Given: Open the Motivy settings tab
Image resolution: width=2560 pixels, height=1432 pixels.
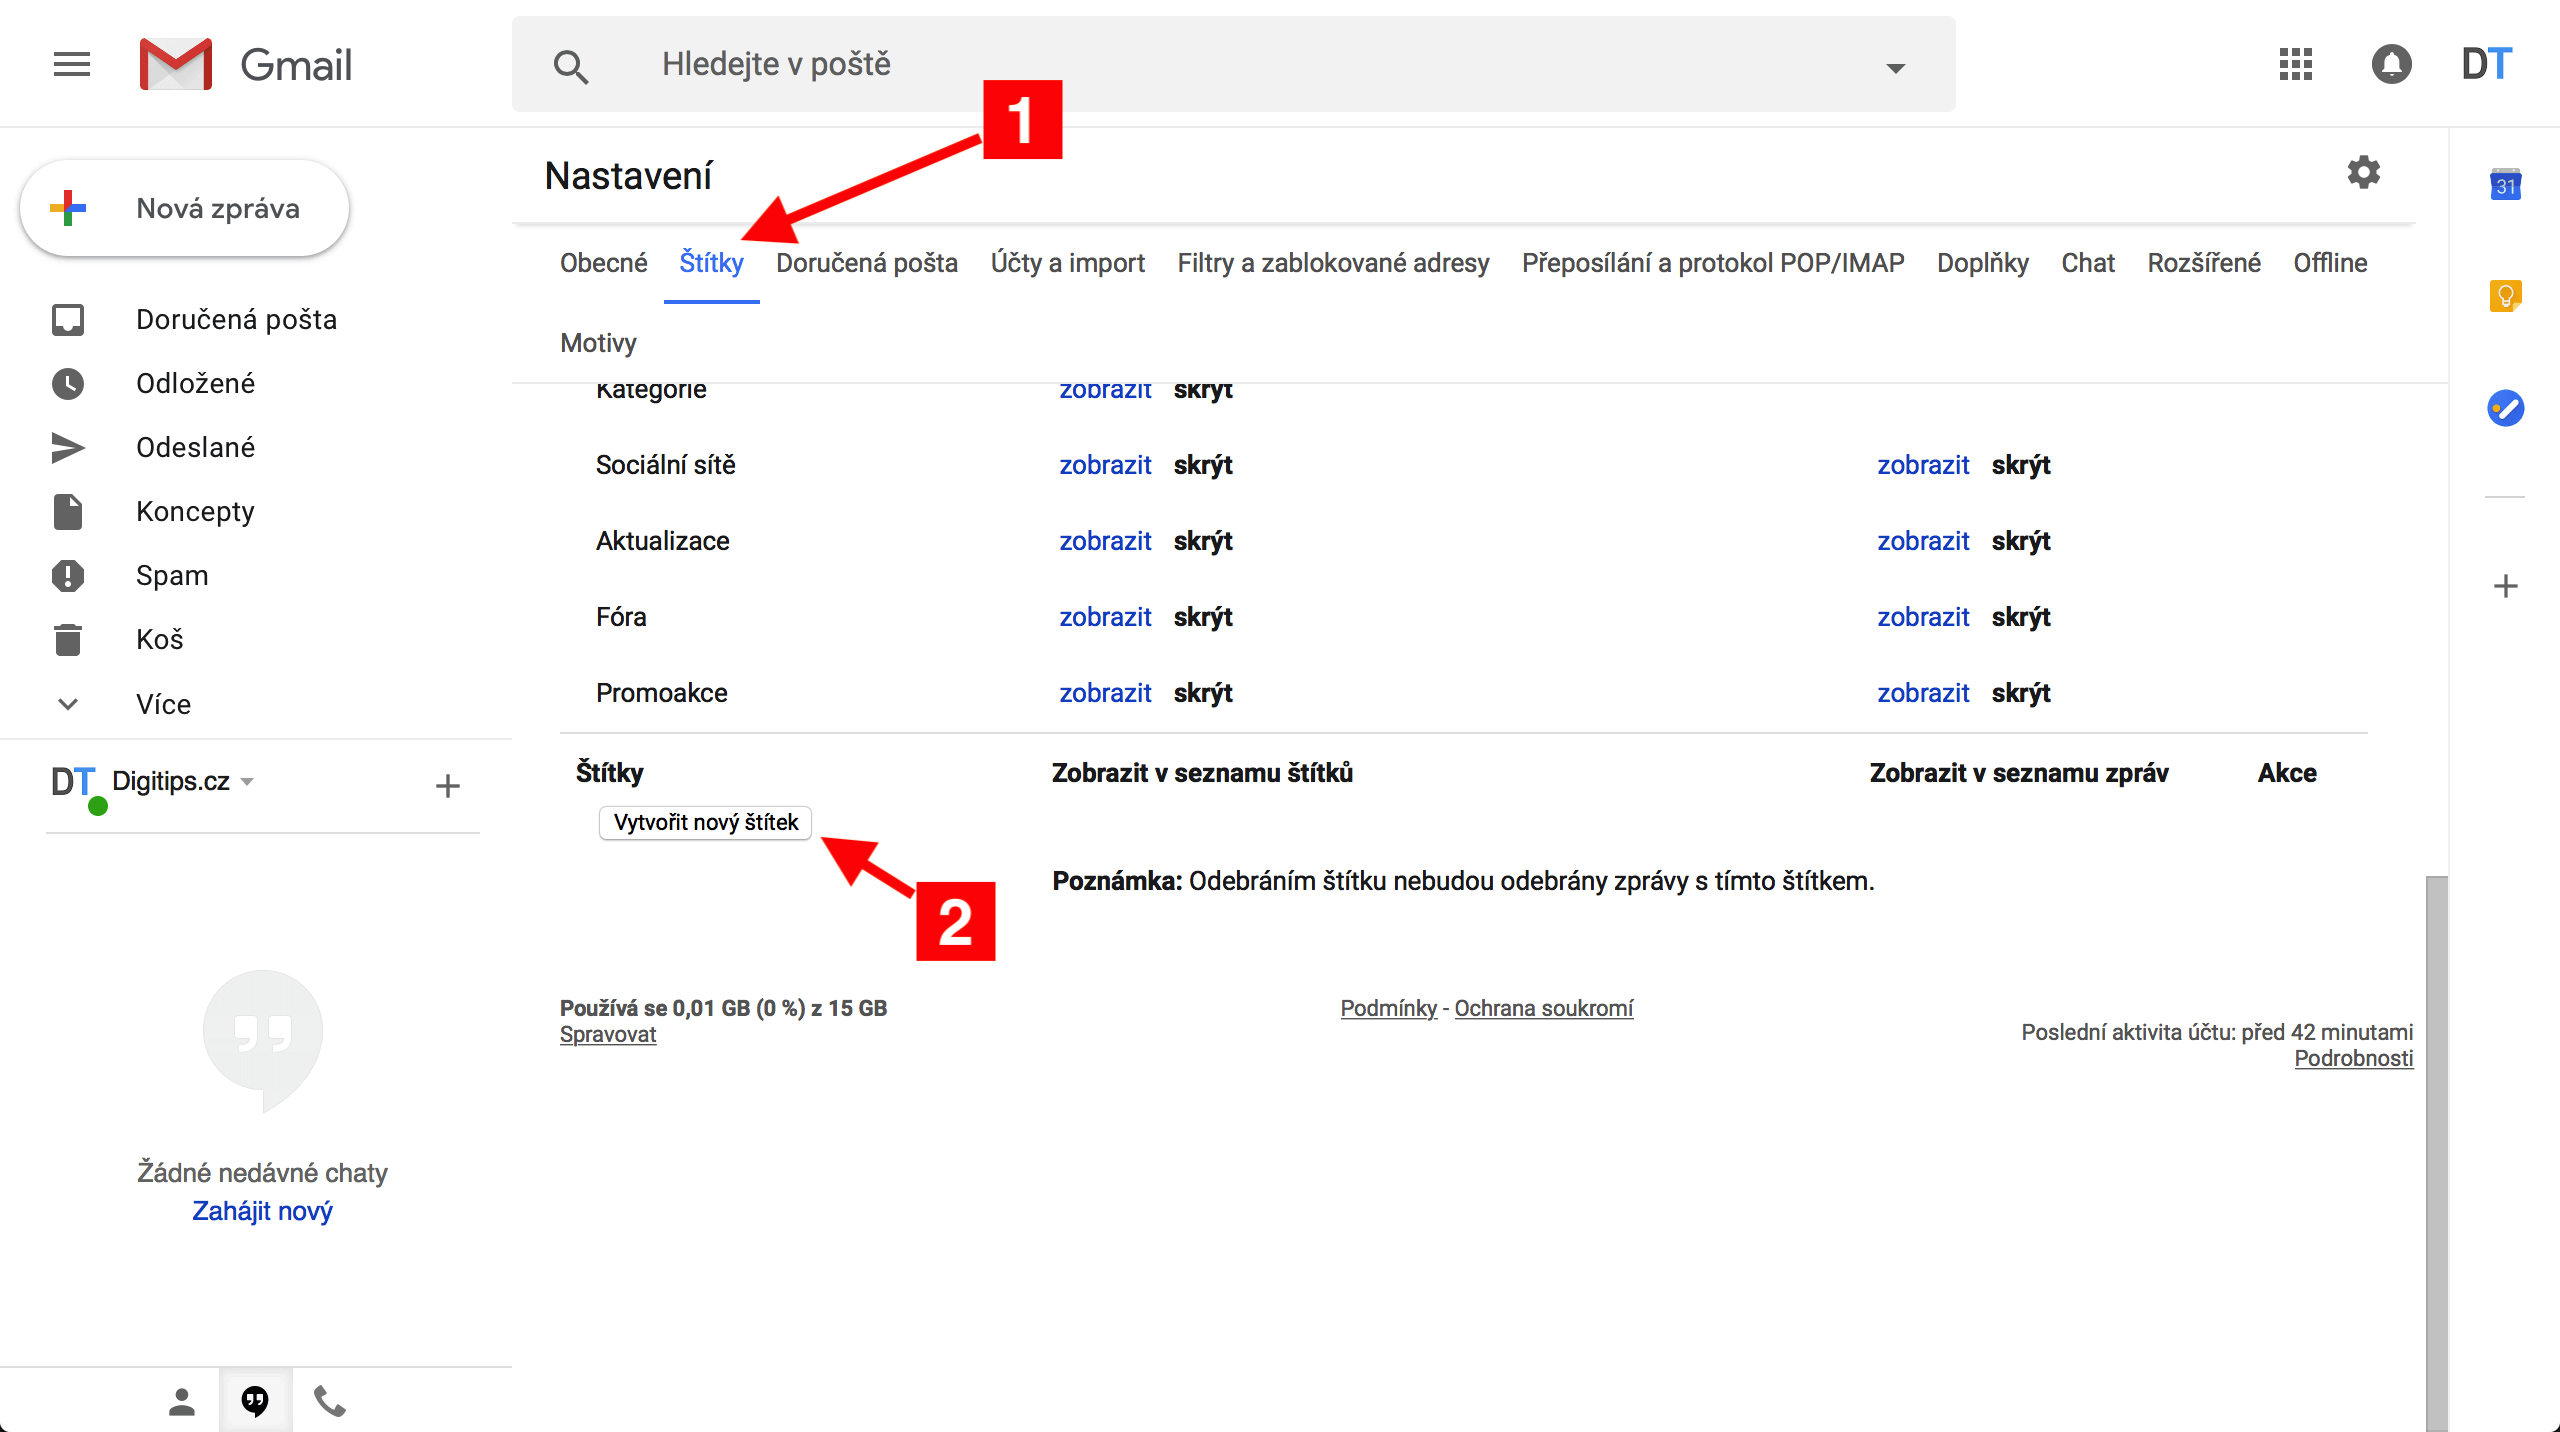Looking at the screenshot, I should pyautogui.click(x=598, y=343).
